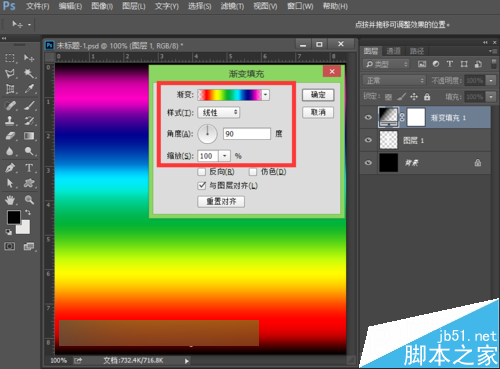Toggle lock transparent pixels icon
Image resolution: width=500 pixels, height=369 pixels.
click(x=388, y=97)
